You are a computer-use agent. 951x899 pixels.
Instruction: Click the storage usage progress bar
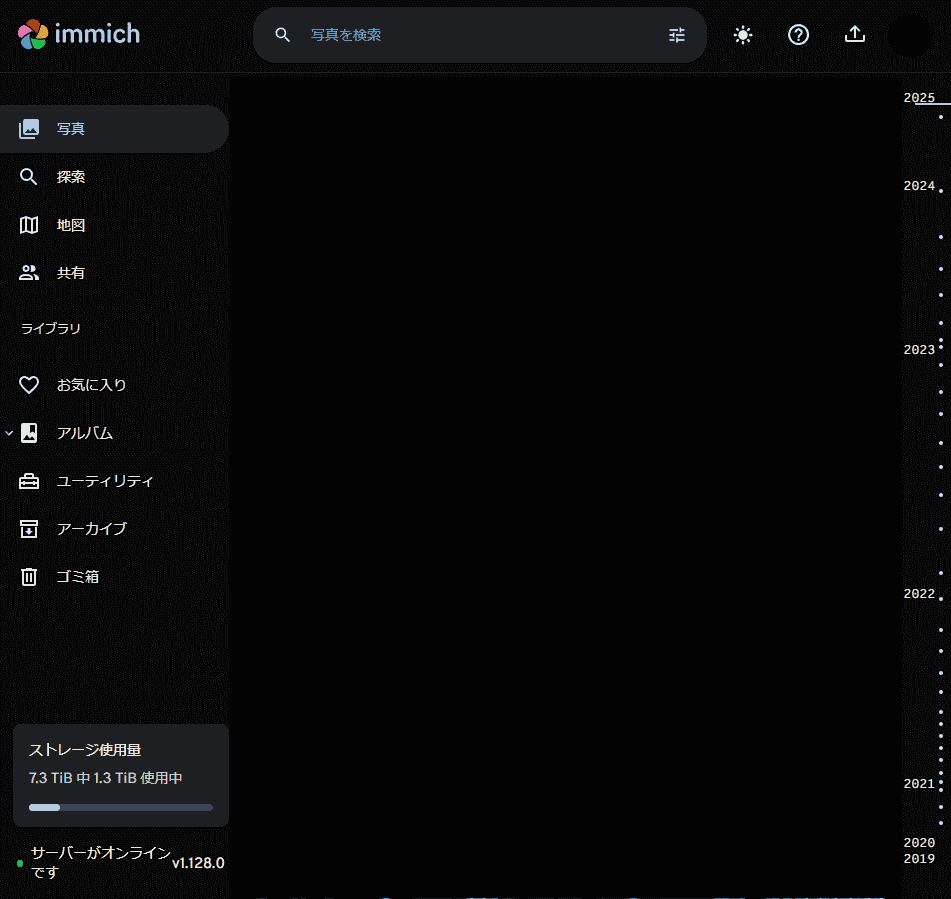point(120,807)
